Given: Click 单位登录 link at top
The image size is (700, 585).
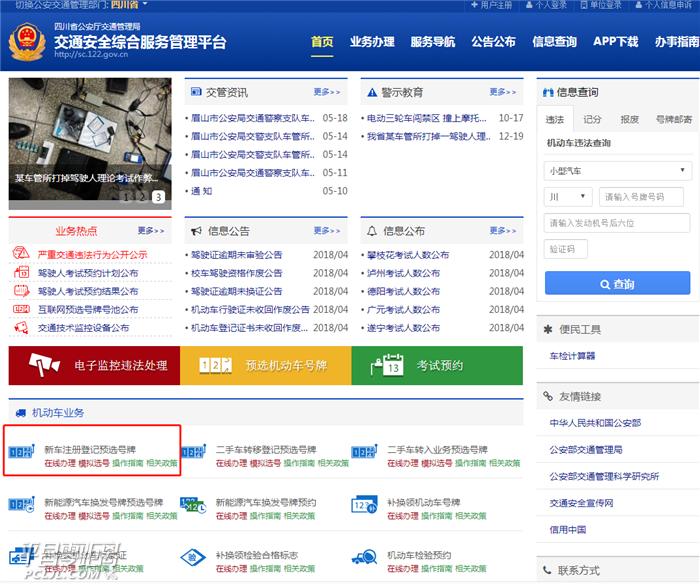Looking at the screenshot, I should pos(601,5).
